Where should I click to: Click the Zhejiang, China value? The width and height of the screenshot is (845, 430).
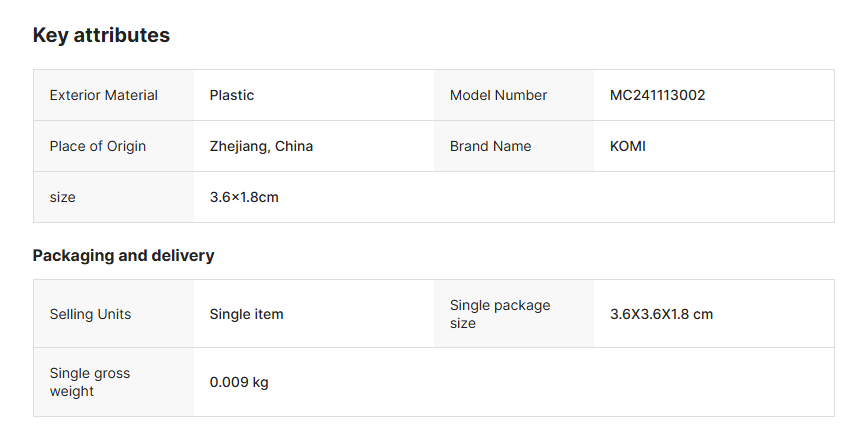[x=261, y=146]
